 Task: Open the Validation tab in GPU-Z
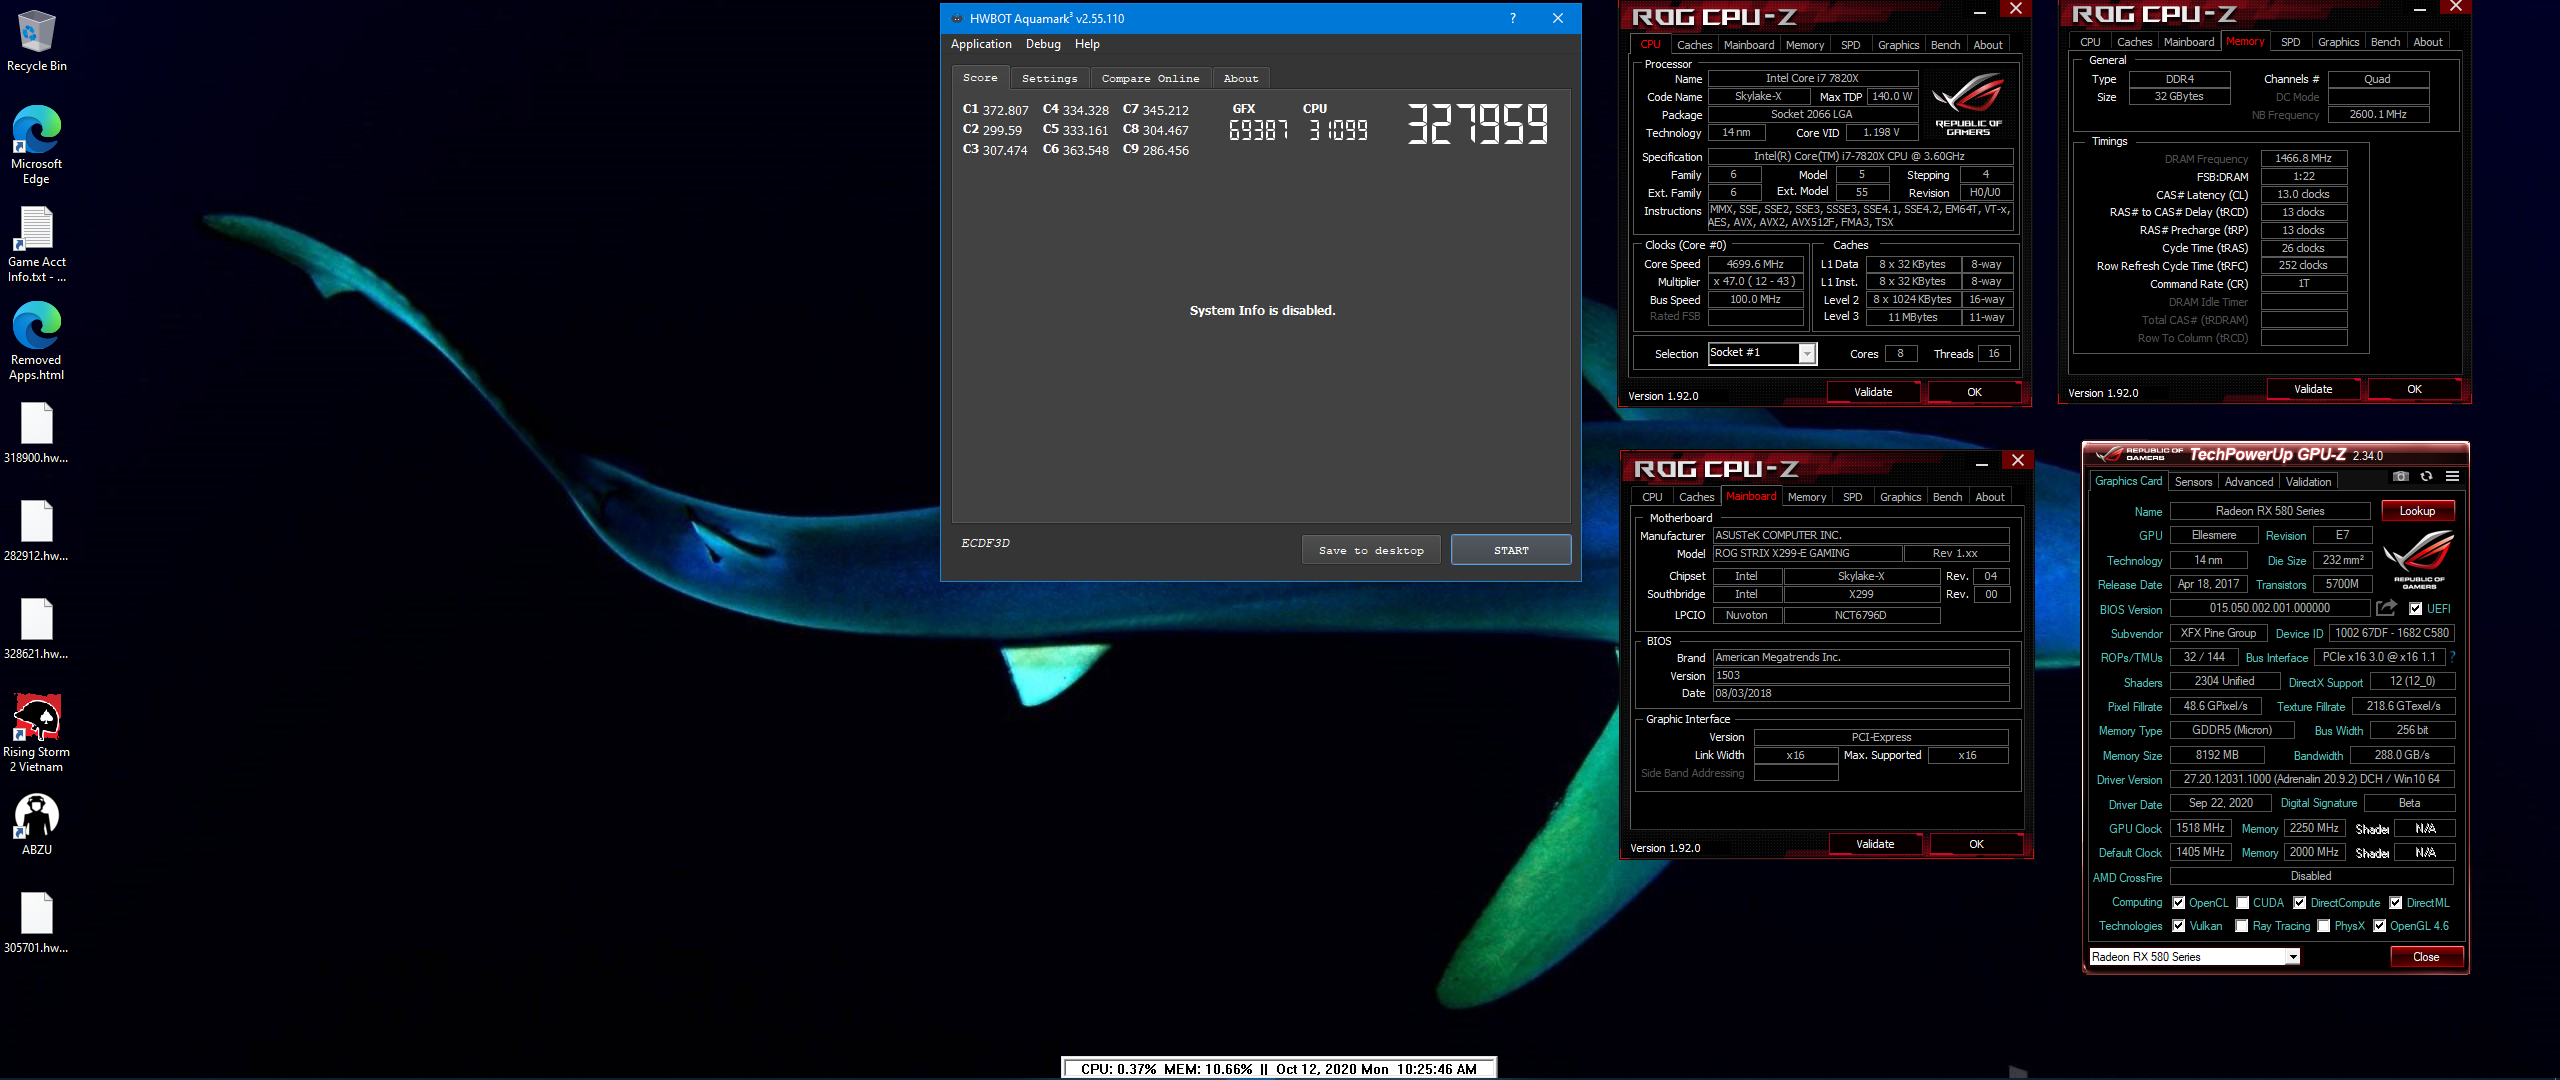(x=2308, y=481)
